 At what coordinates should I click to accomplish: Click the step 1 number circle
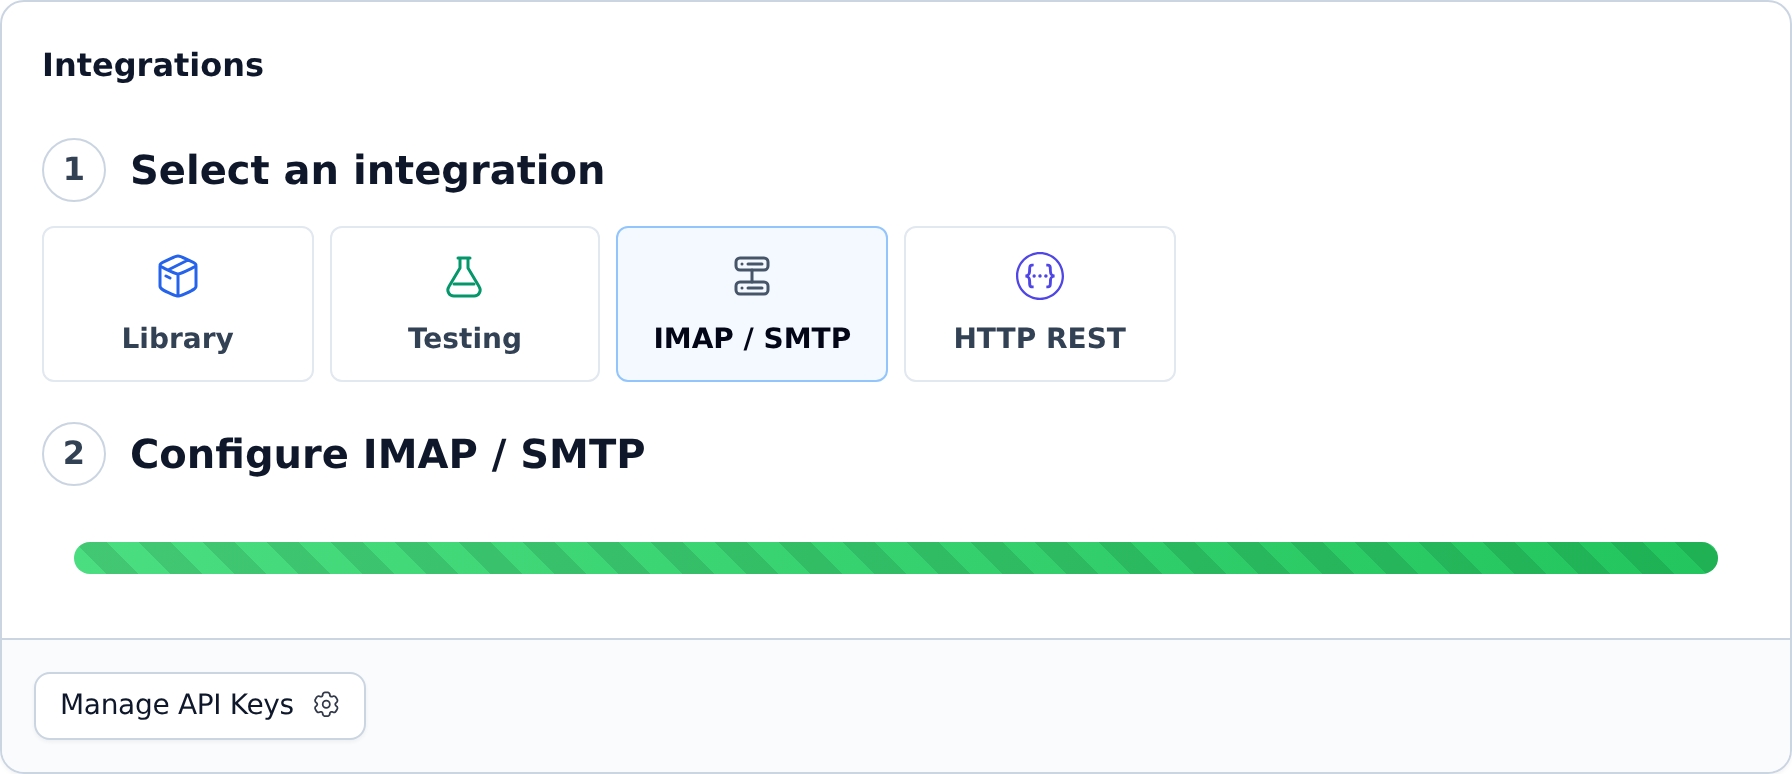coord(74,170)
